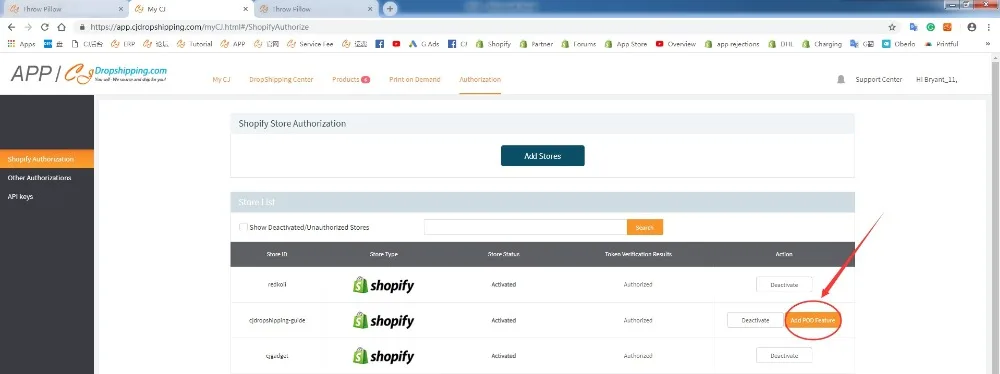
Task: Click the redkoil store ID text
Action: pyautogui.click(x=277, y=285)
